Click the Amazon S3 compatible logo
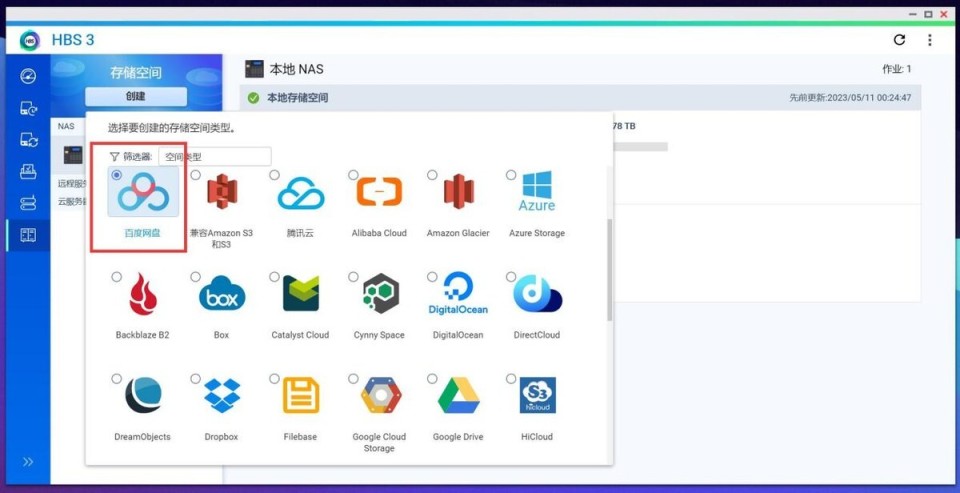960x493 pixels. click(x=222, y=192)
